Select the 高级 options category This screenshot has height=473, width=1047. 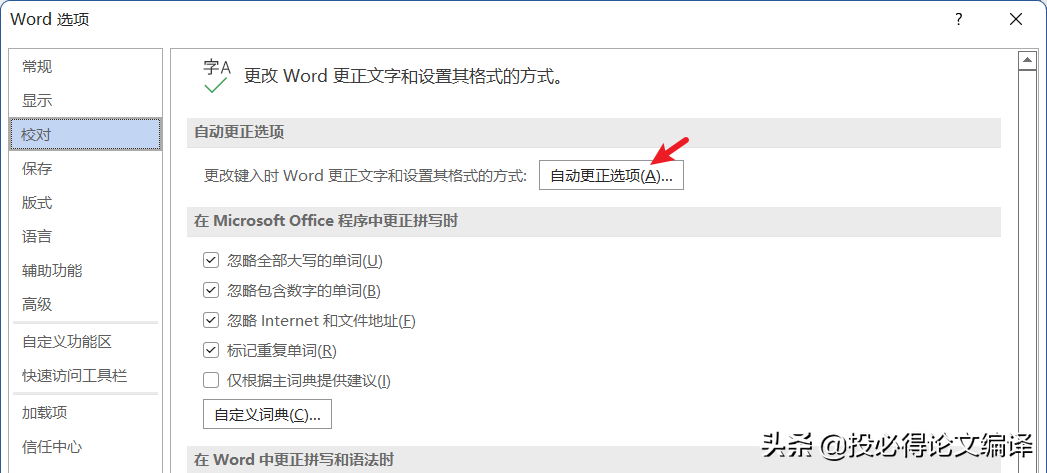point(85,305)
